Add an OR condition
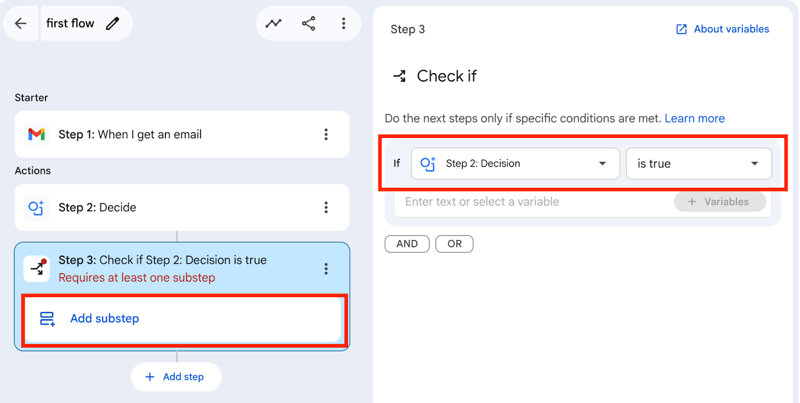The height and width of the screenshot is (403, 800). pyautogui.click(x=454, y=244)
